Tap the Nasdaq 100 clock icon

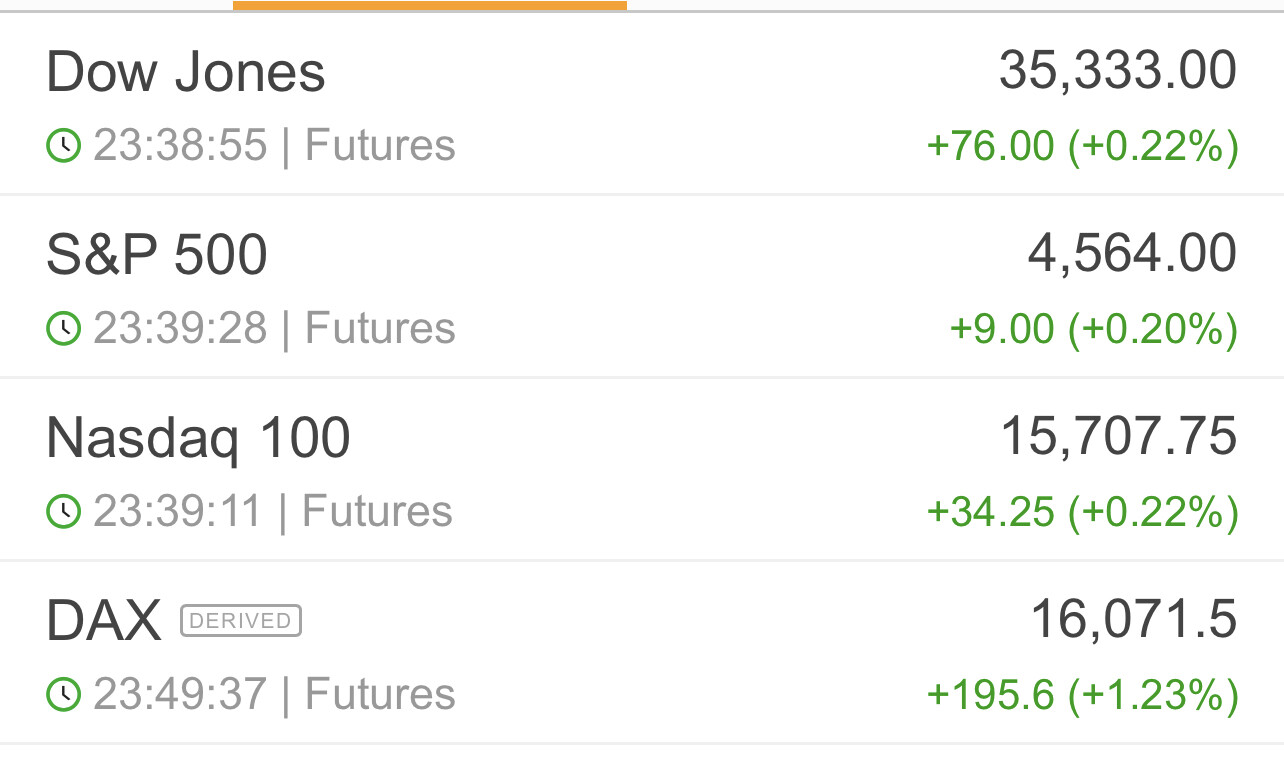click(x=63, y=512)
